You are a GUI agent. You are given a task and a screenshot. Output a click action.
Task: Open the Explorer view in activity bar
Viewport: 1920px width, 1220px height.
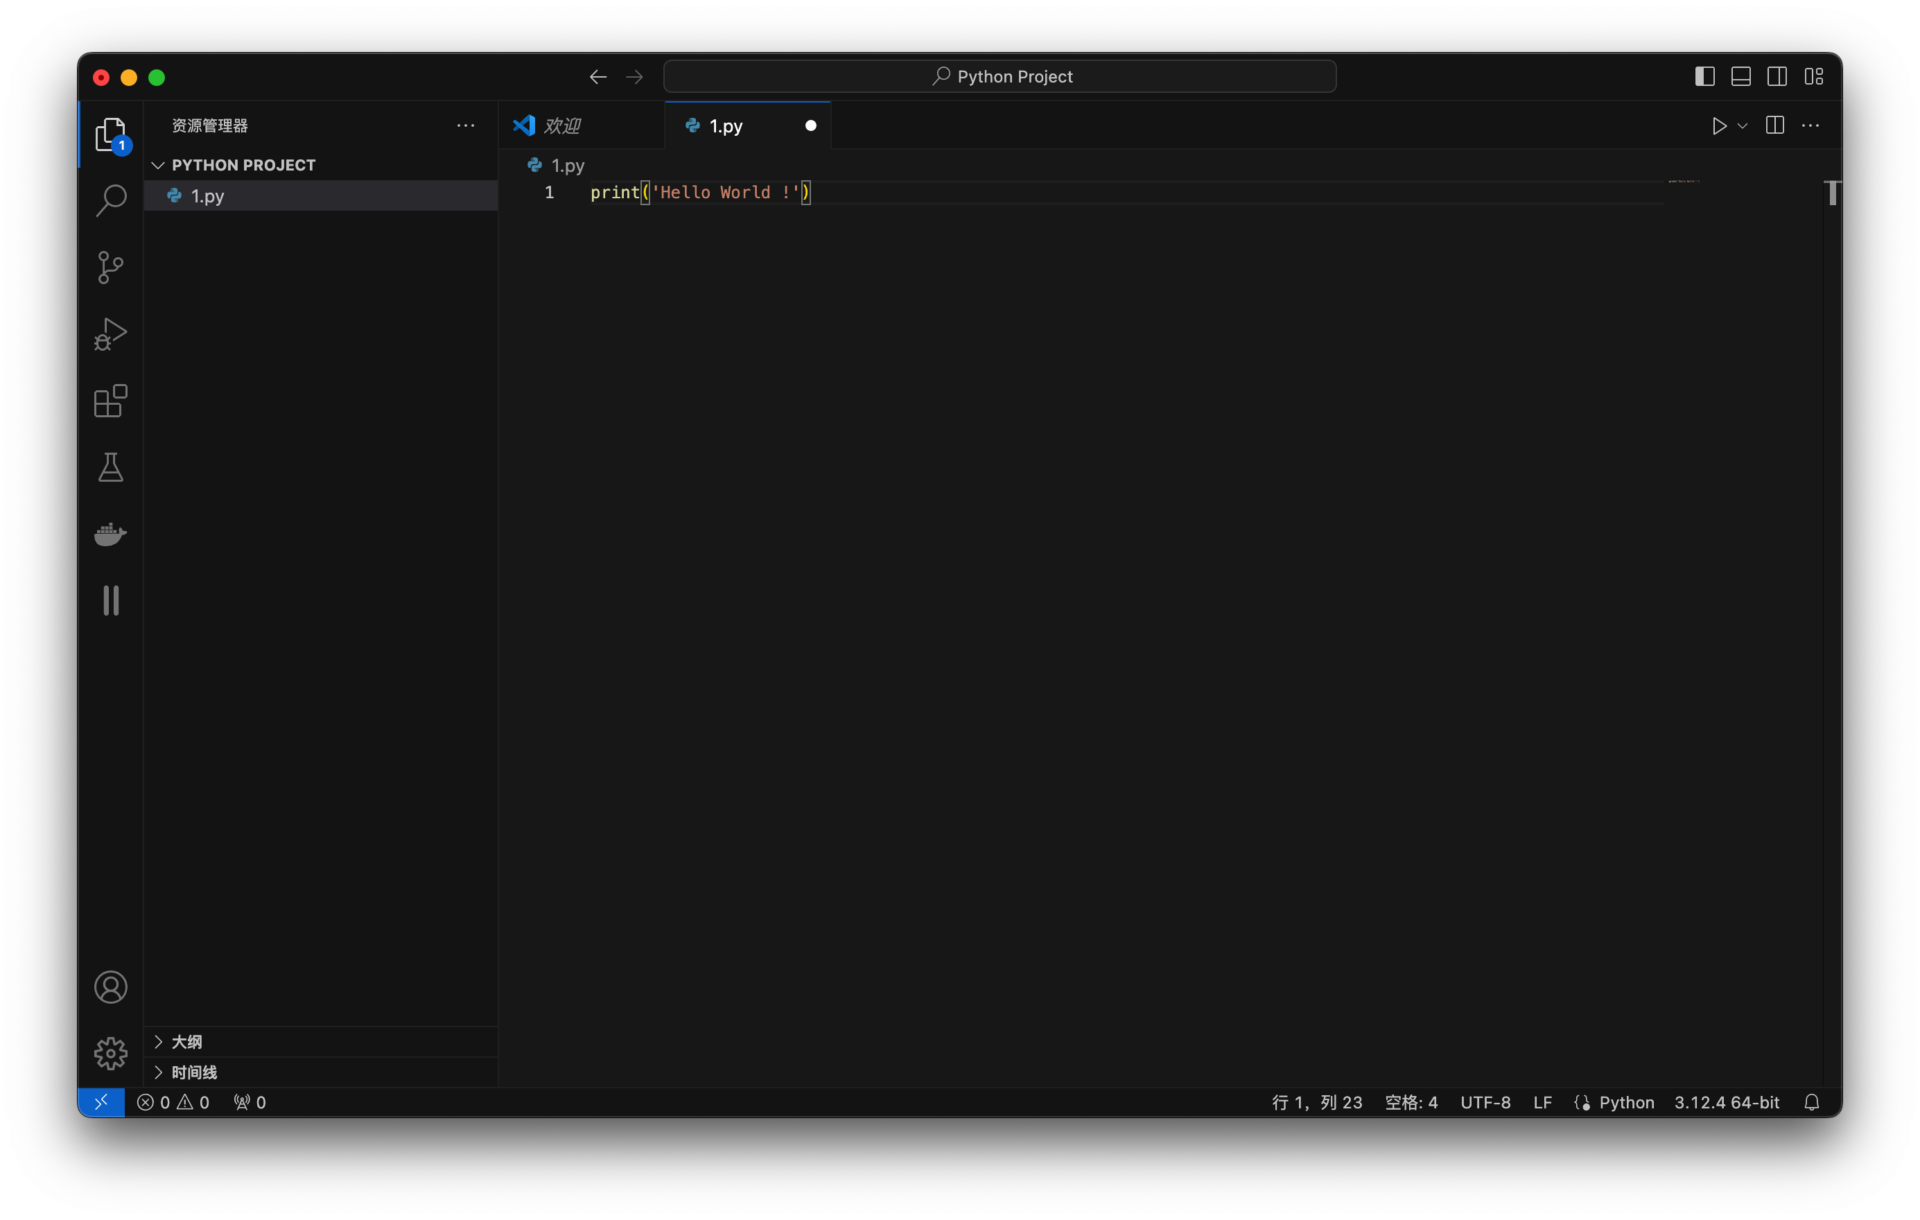pos(110,134)
